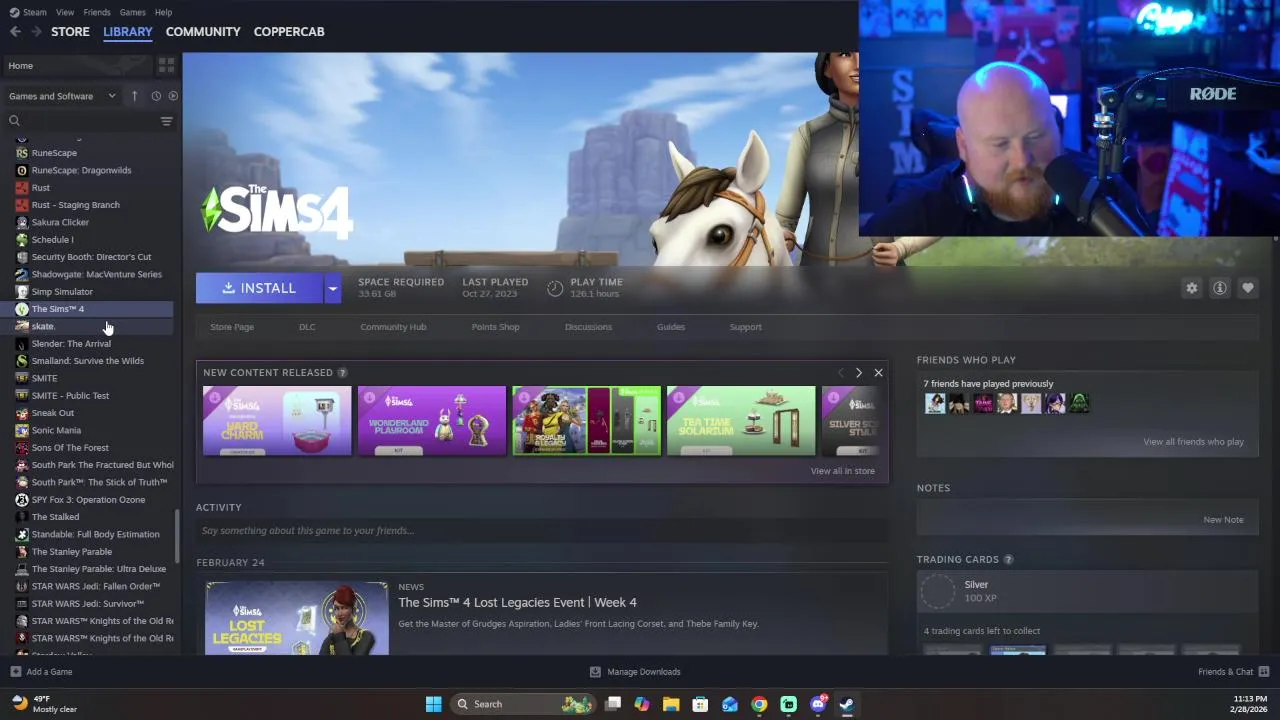Screen dimensions: 1280x720
Task: Open the Help menu
Action: 163,12
